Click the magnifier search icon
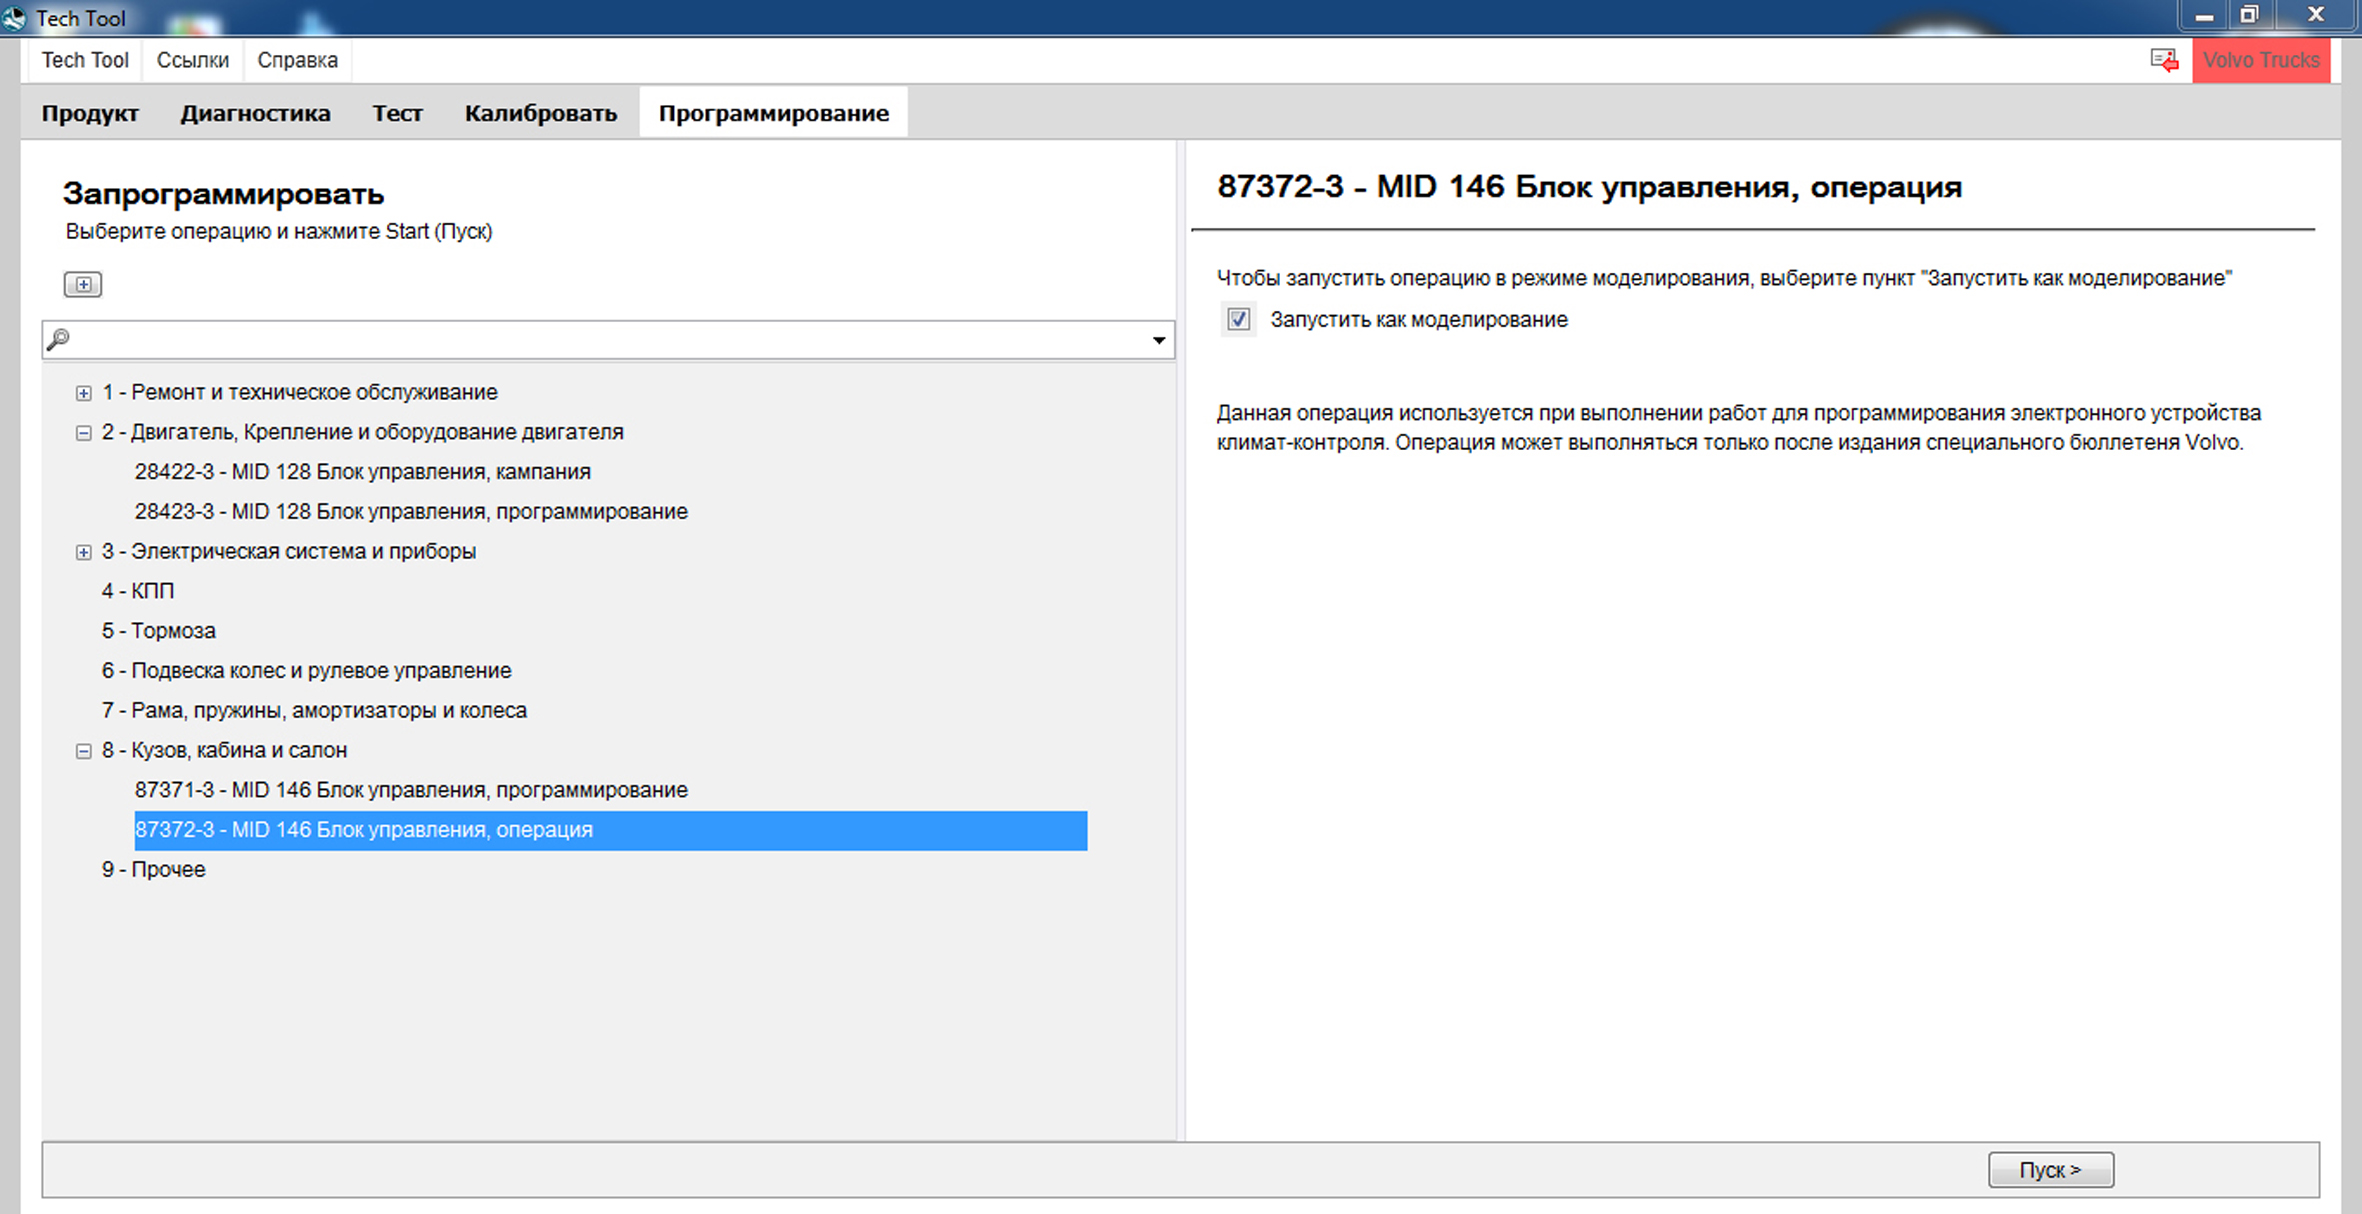Image resolution: width=2362 pixels, height=1214 pixels. [x=59, y=340]
